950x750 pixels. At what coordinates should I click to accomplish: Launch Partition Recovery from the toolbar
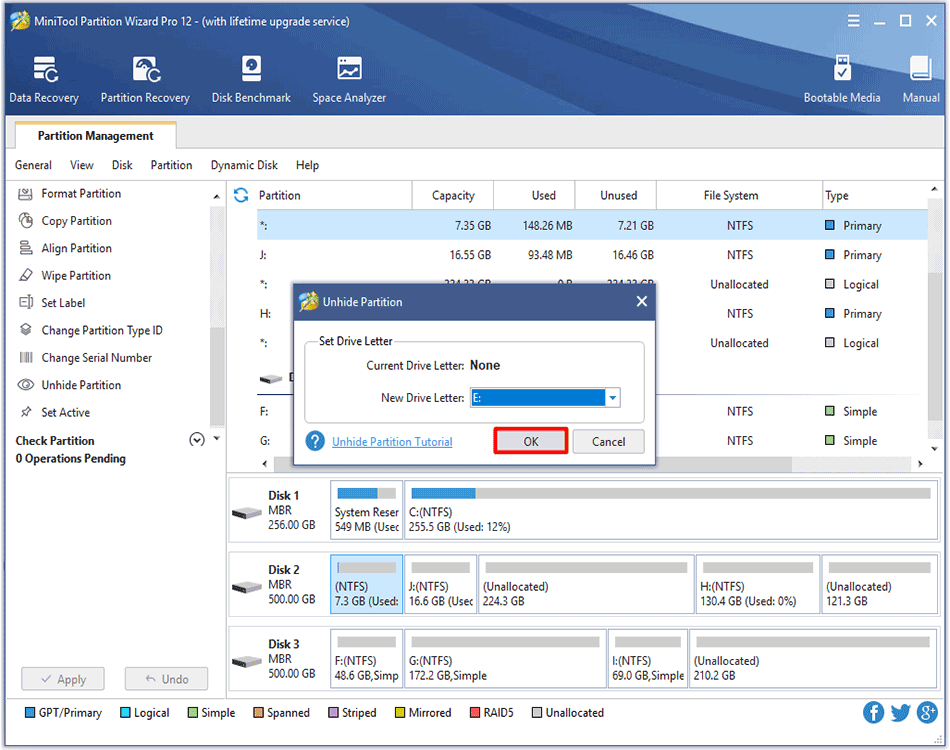tap(145, 79)
